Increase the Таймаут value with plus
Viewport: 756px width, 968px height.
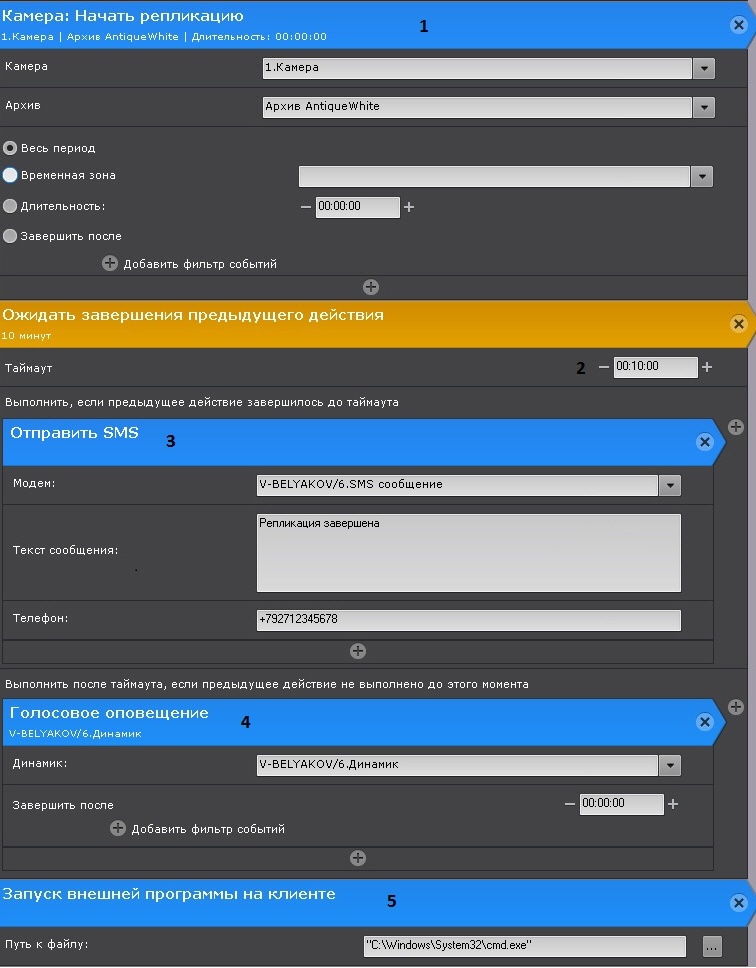click(707, 367)
